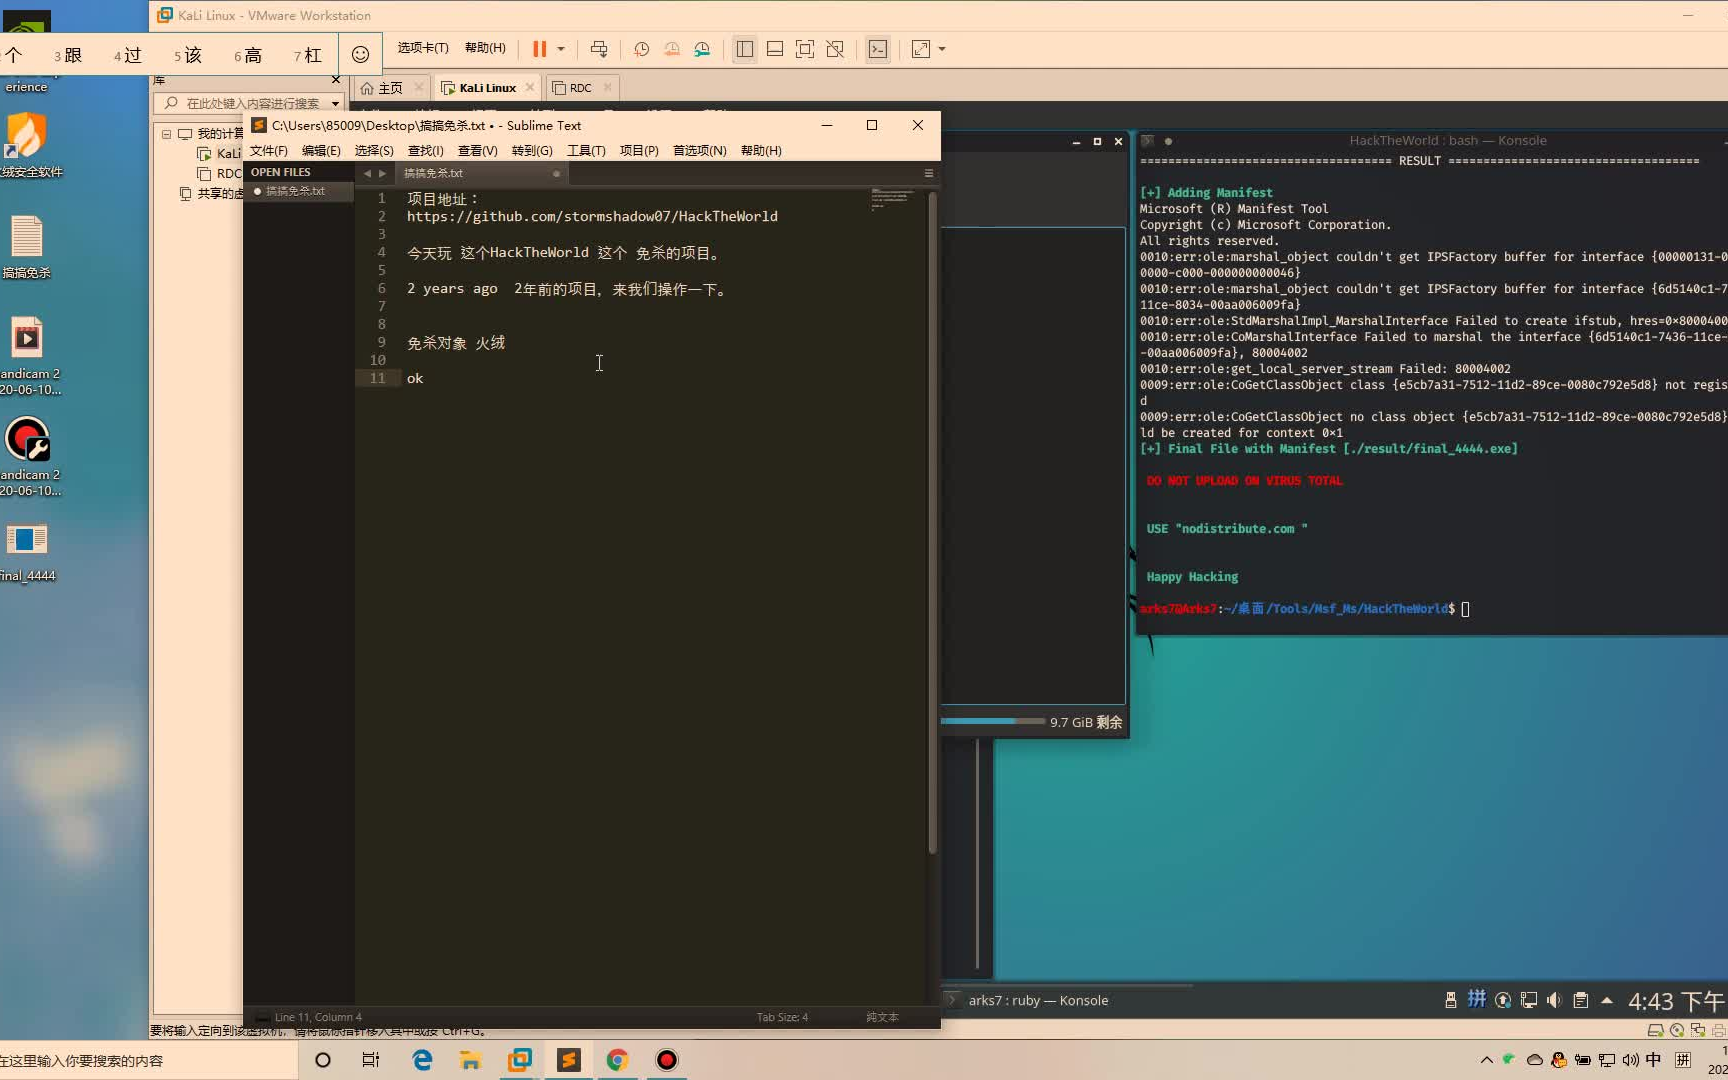Click the unsaved dot on 搞搞免杀.txt tab

pos(557,173)
